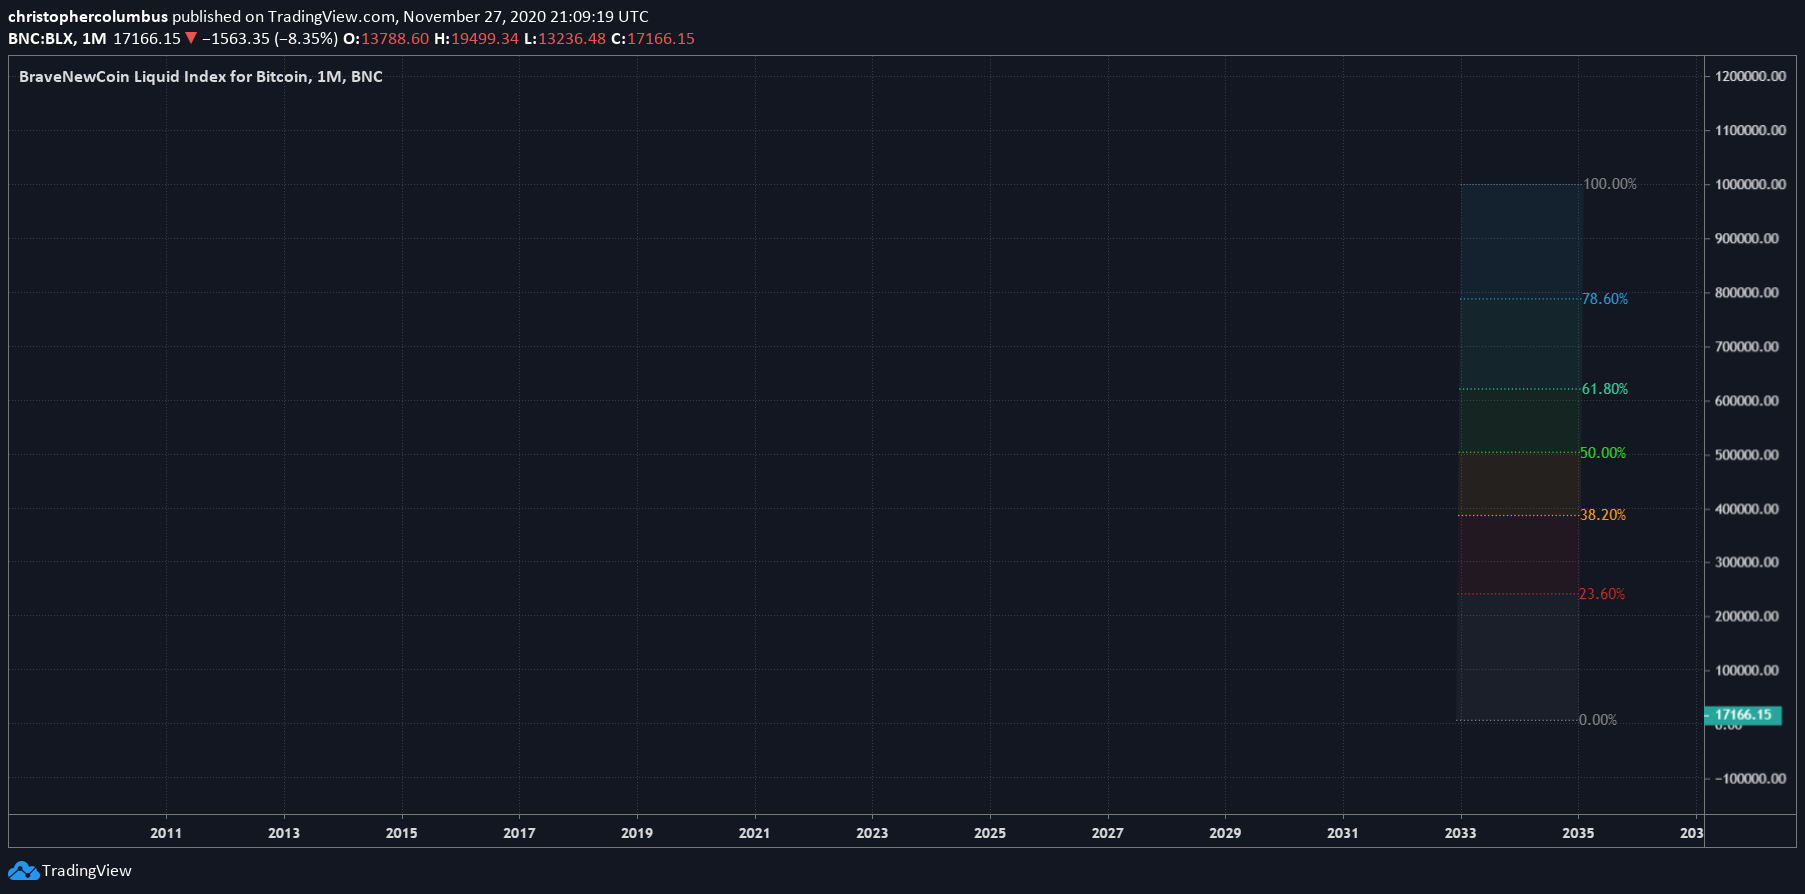Click the 0.00% Fibonacci level label
Image resolution: width=1805 pixels, height=894 pixels.
(x=1598, y=720)
